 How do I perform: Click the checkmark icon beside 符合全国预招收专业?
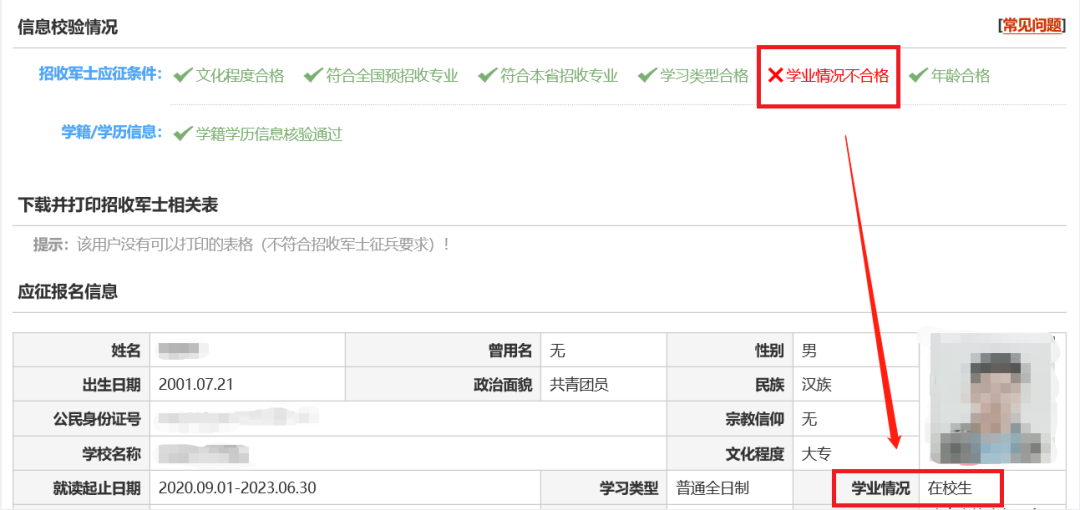(313, 75)
